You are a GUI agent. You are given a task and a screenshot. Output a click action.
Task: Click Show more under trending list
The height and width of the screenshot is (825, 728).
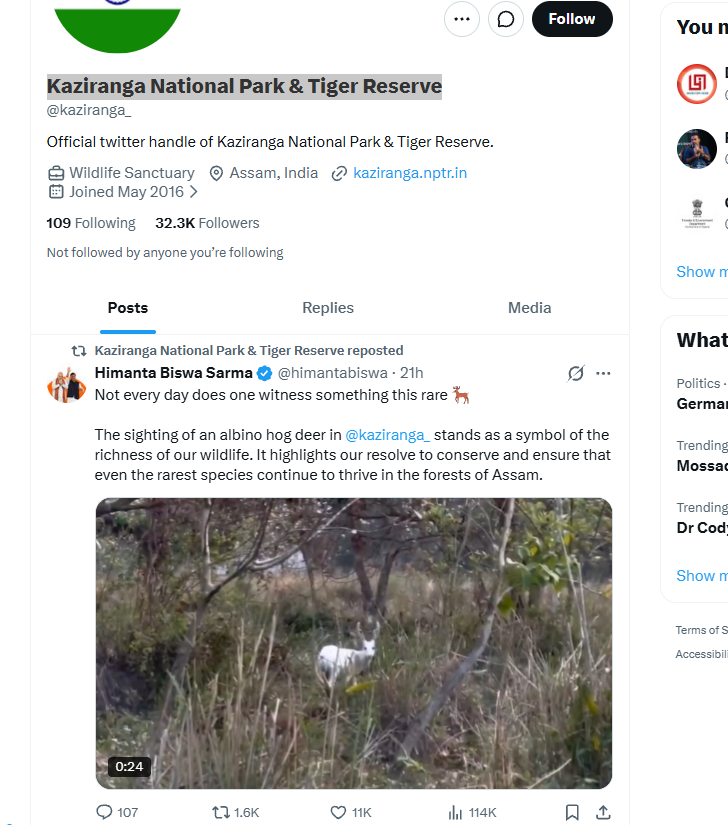[x=702, y=576]
